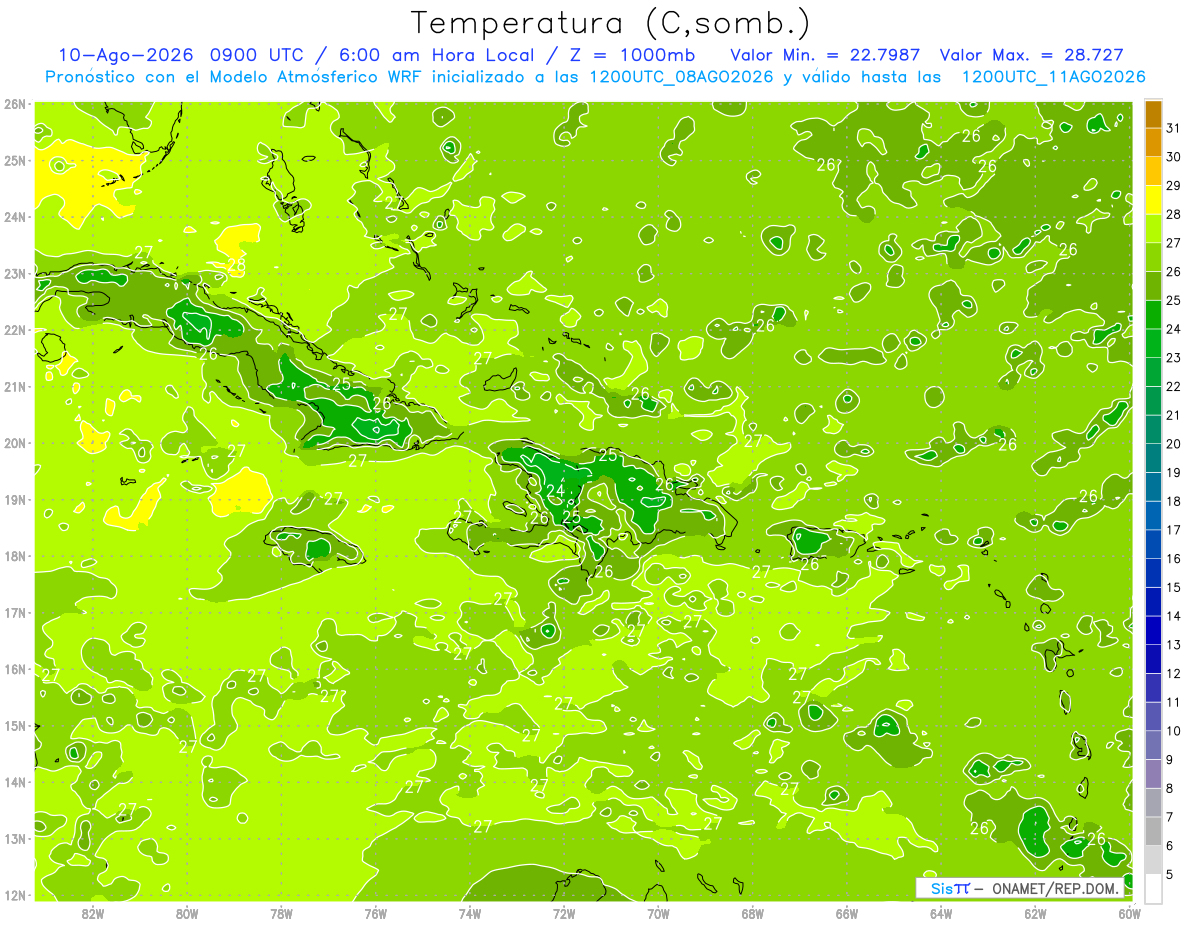1200x927 pixels.
Task: Click the 64W longitude axis label
Action: coord(941,913)
